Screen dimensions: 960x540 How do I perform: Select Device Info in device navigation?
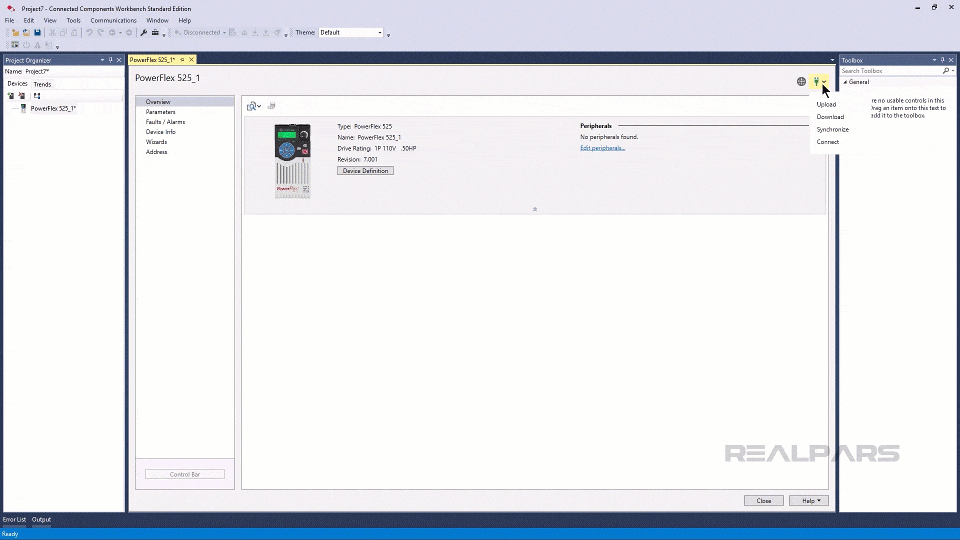(160, 132)
